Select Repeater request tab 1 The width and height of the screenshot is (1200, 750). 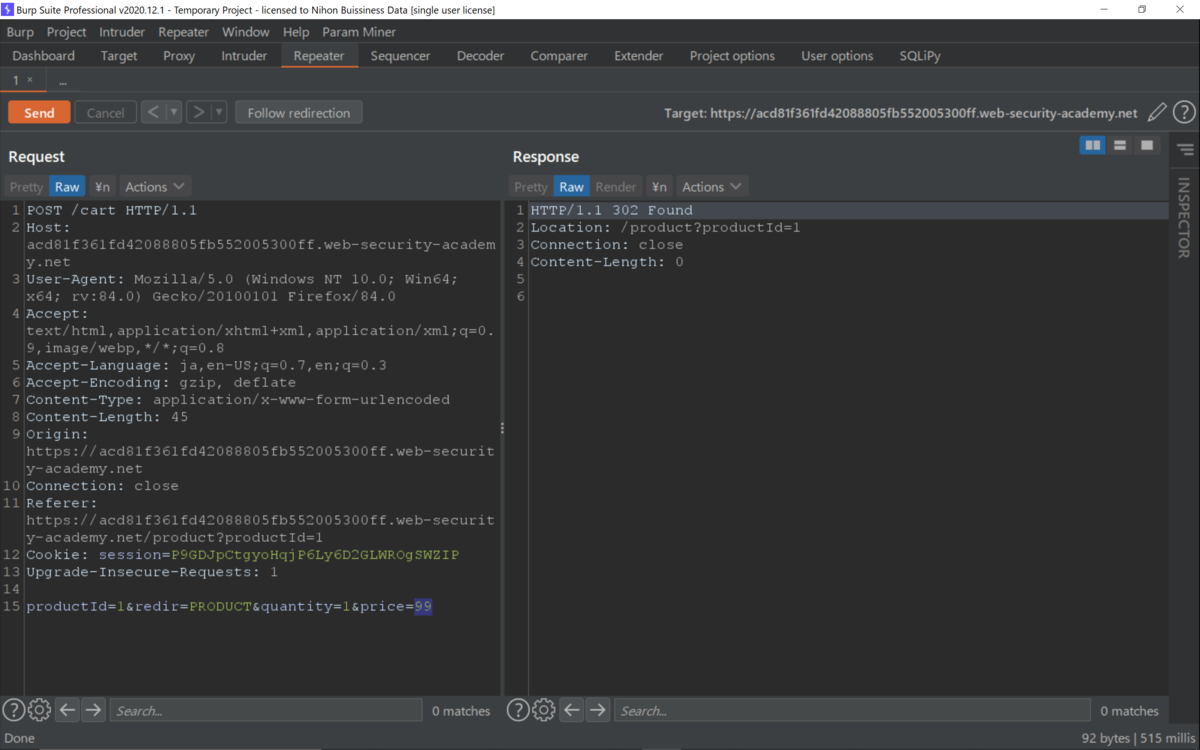click(x=16, y=80)
